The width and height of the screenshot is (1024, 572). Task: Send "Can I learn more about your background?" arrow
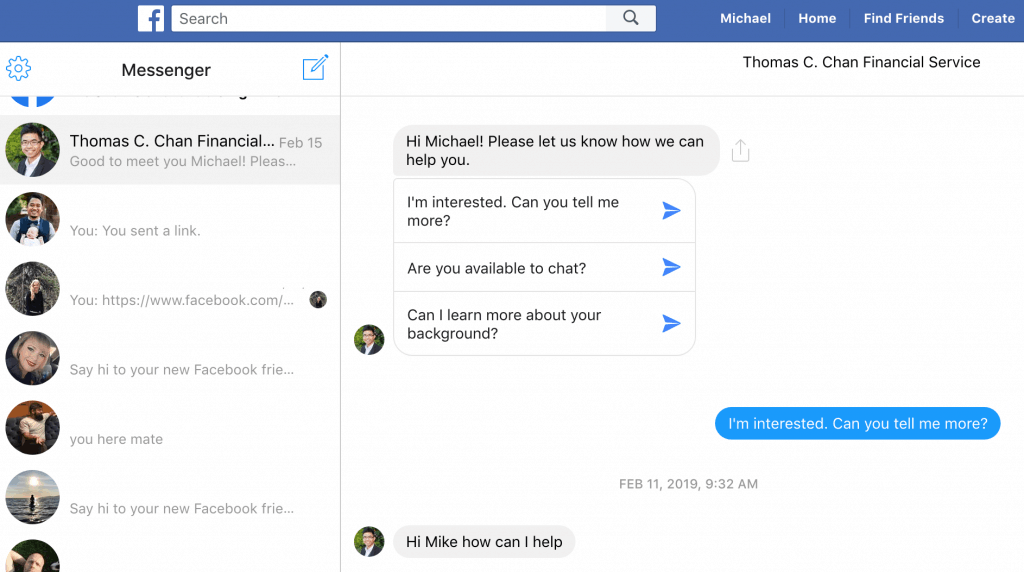(671, 323)
